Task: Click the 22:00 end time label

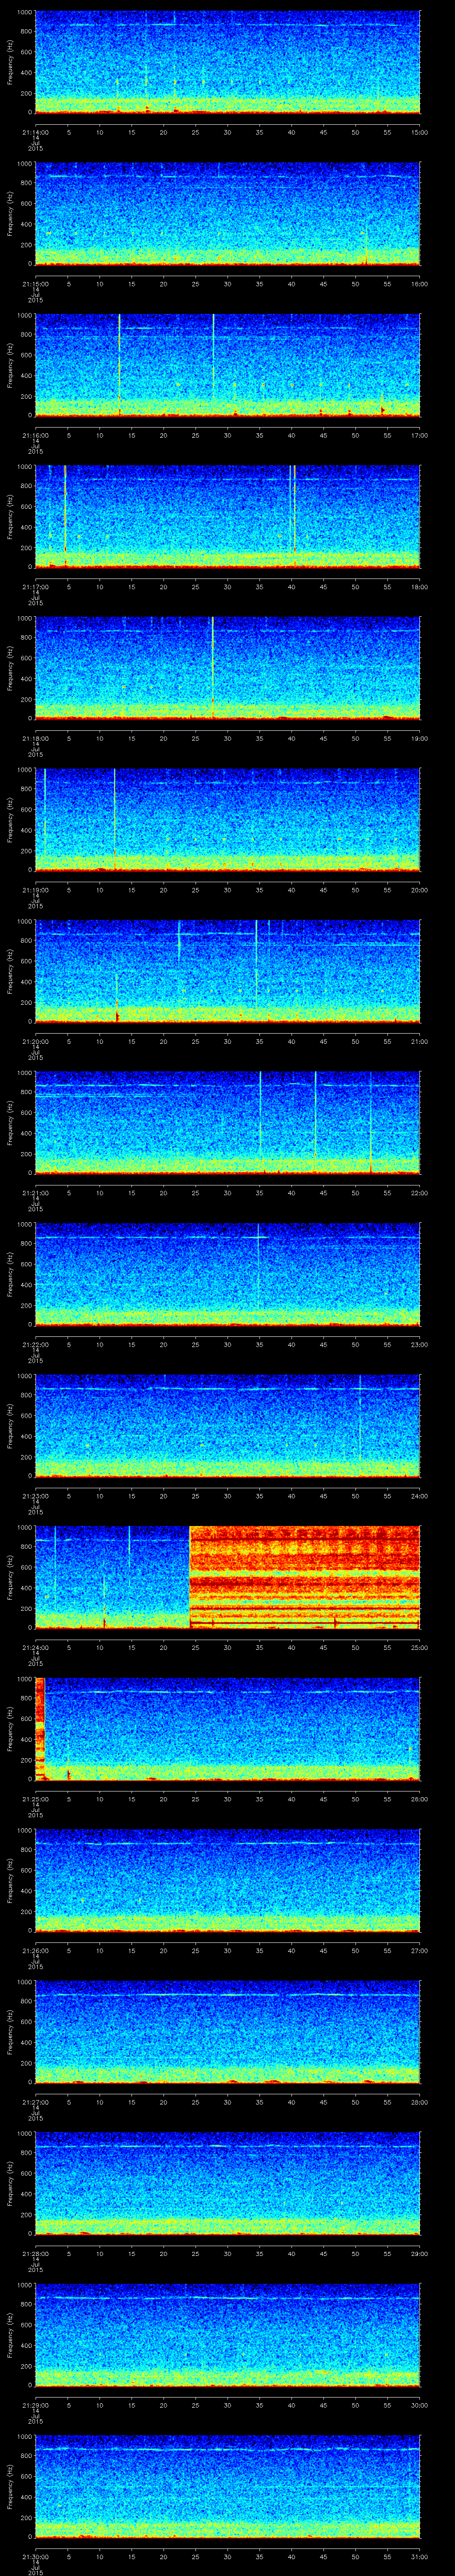Action: point(420,1193)
